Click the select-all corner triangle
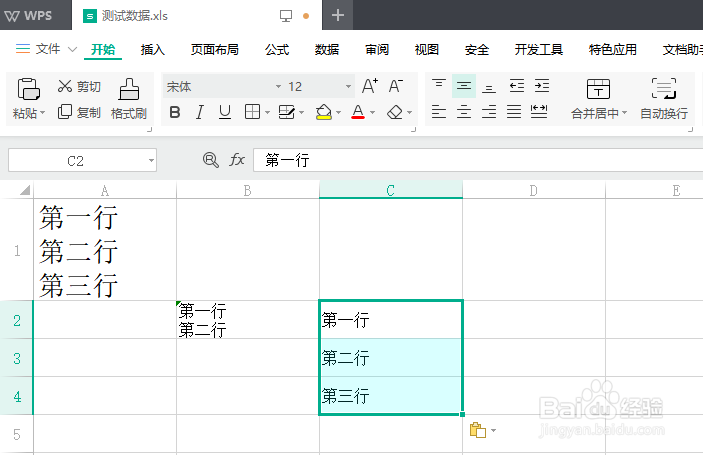 point(25,190)
